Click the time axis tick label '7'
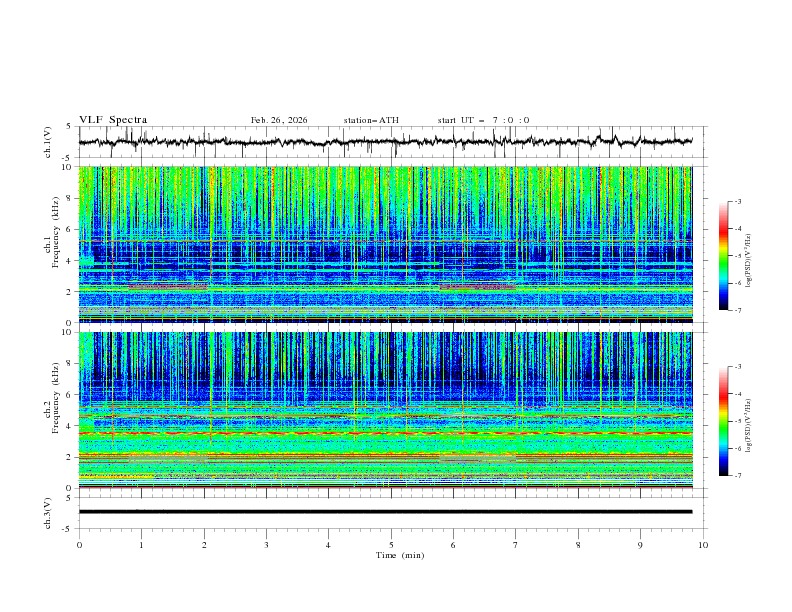Image resolution: width=792 pixels, height=612 pixels. pyautogui.click(x=516, y=545)
